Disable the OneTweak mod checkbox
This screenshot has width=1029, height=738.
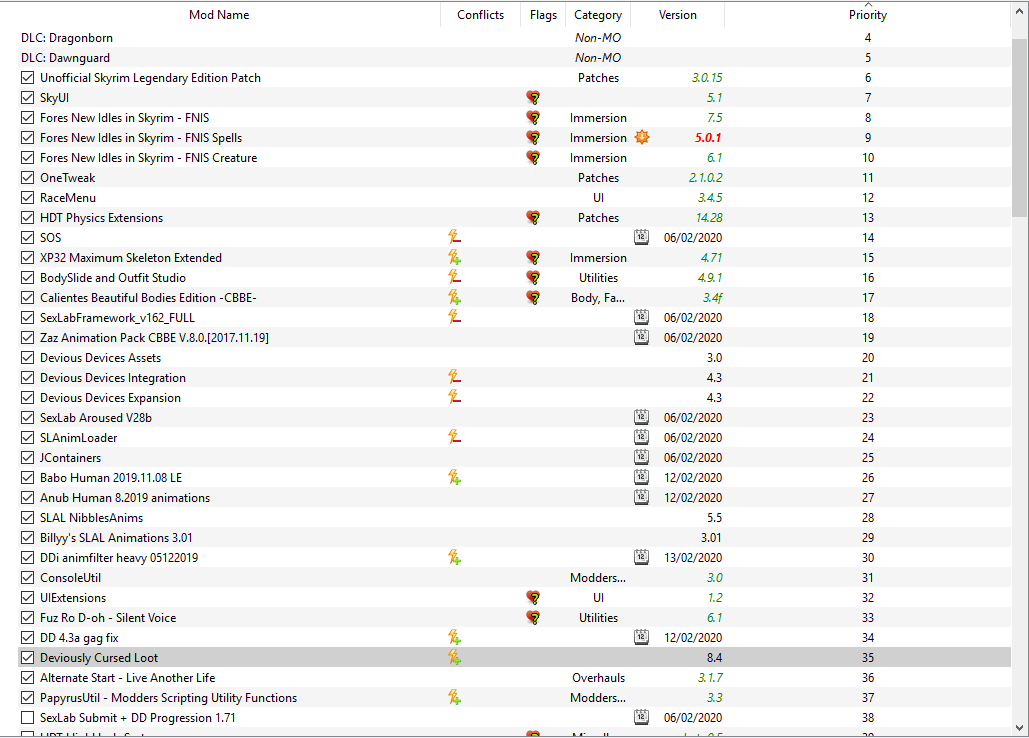(x=28, y=178)
